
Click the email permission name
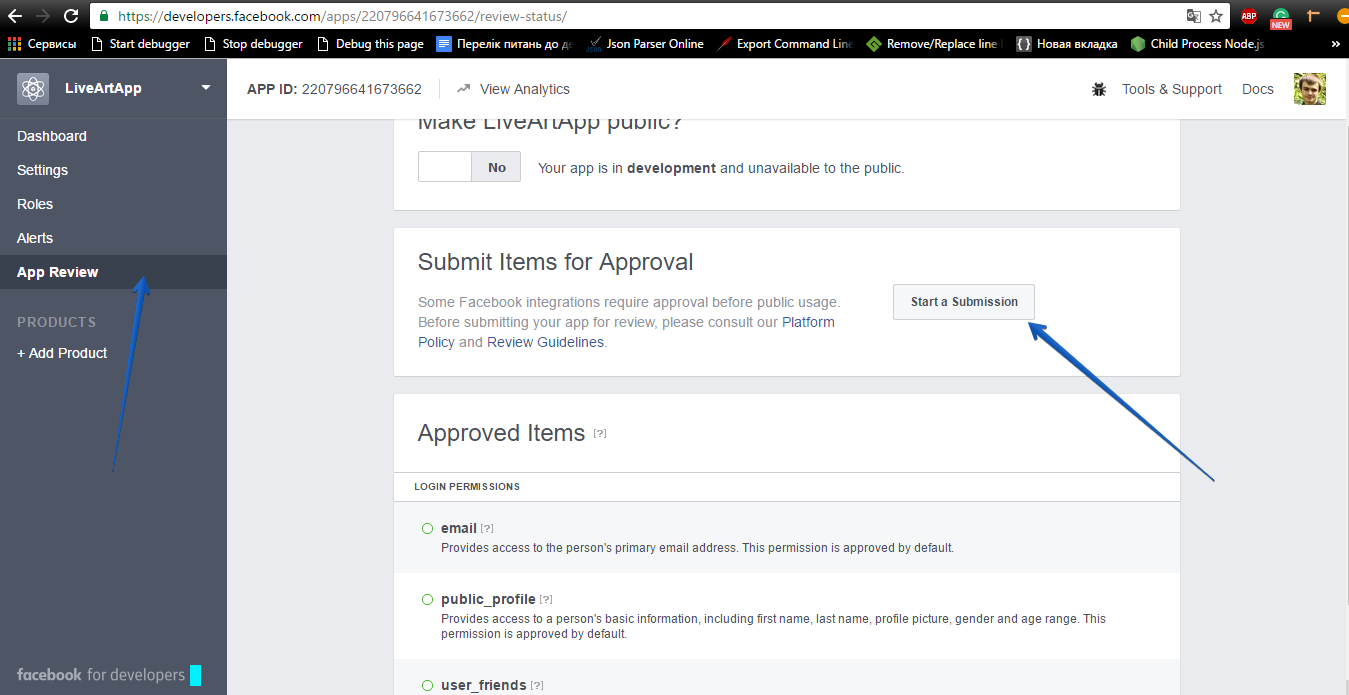pos(459,528)
